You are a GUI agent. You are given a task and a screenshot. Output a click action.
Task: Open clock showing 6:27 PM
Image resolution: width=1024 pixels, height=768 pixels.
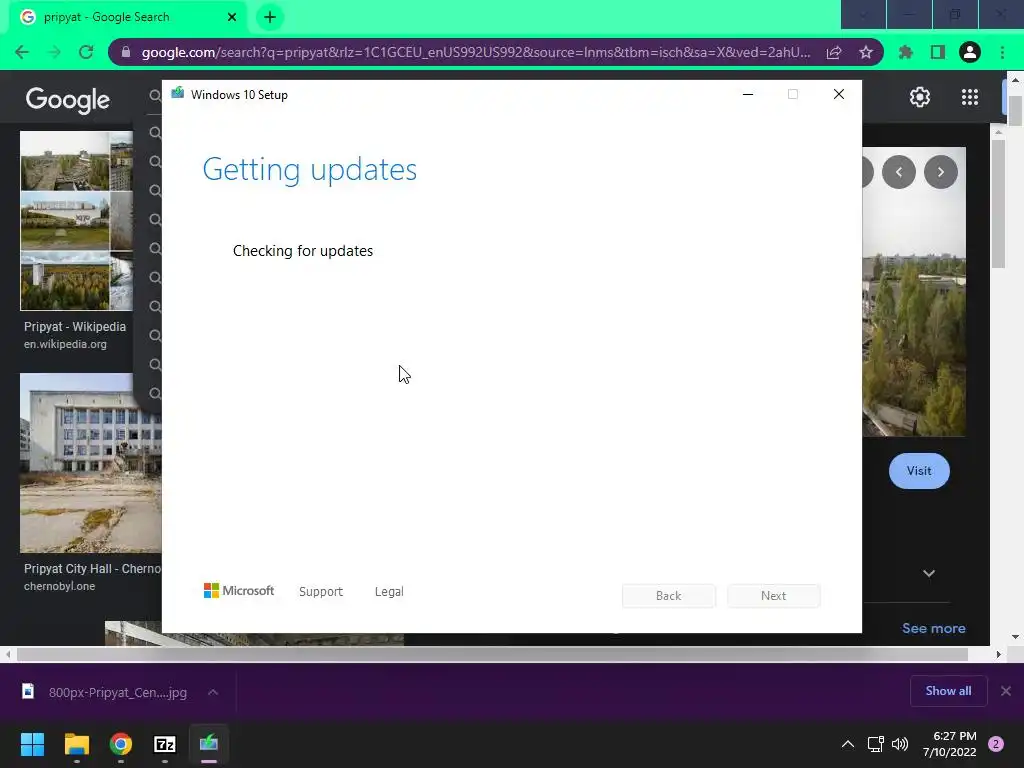coord(950,744)
